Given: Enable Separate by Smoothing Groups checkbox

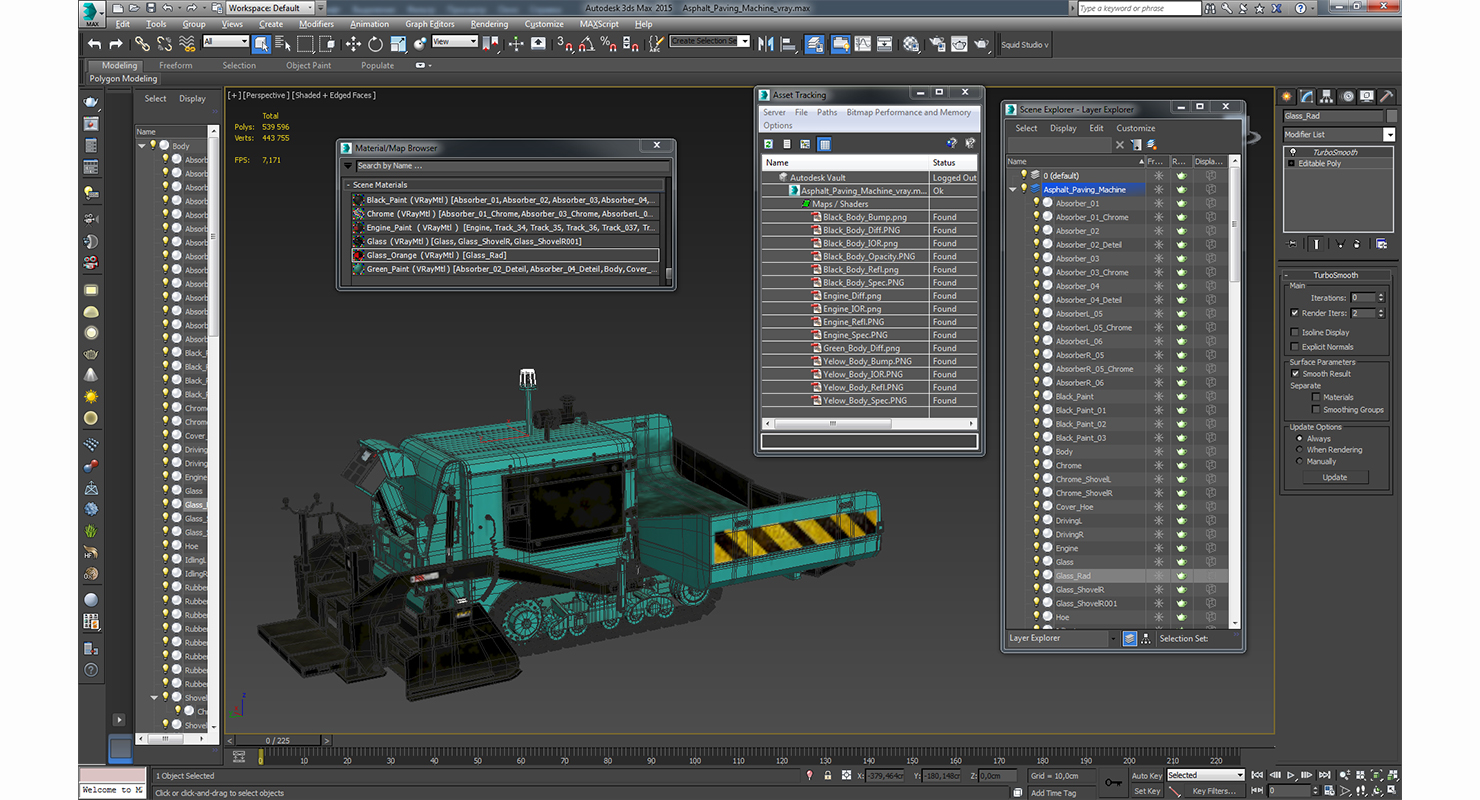Looking at the screenshot, I should (1316, 410).
